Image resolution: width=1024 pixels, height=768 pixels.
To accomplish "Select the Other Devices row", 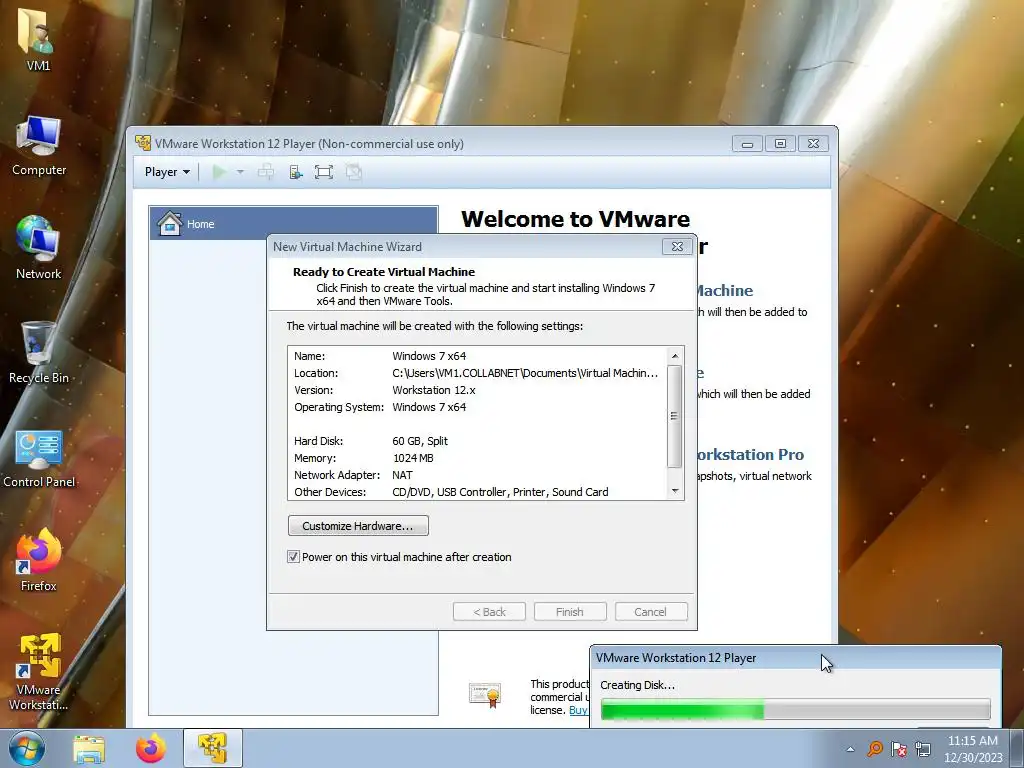I will point(477,492).
